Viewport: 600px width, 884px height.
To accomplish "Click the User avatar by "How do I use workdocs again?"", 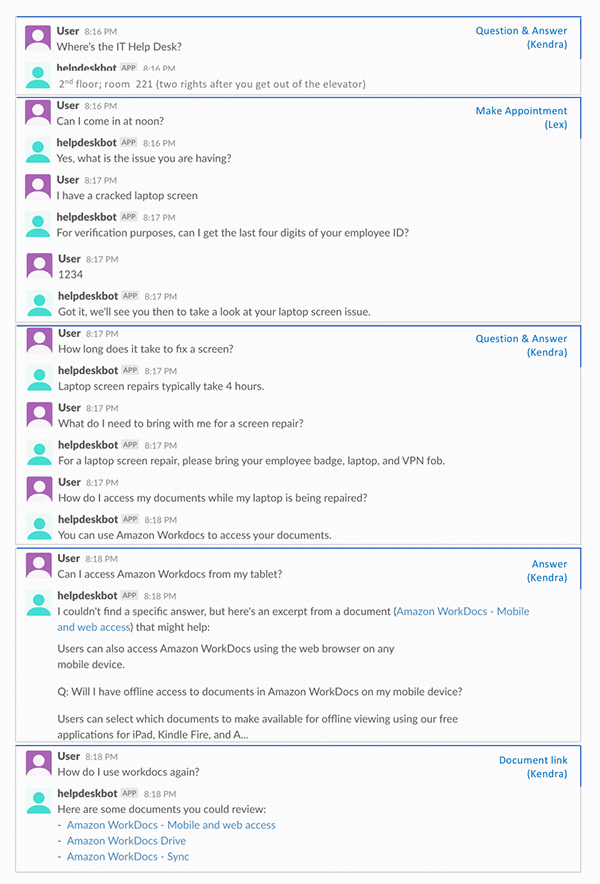I will [39, 763].
